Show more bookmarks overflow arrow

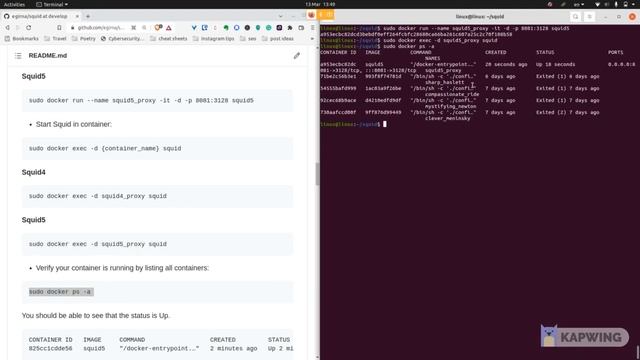[x=312, y=38]
